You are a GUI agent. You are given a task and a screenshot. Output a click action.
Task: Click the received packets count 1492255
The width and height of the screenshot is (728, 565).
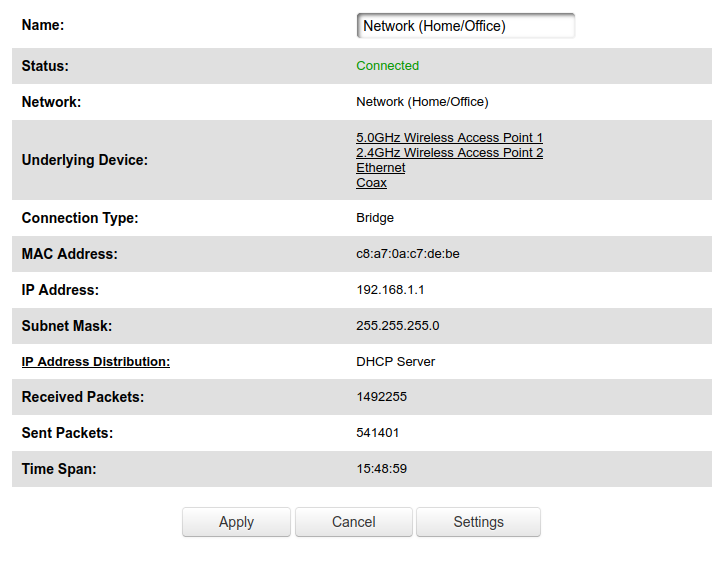pyautogui.click(x=381, y=398)
